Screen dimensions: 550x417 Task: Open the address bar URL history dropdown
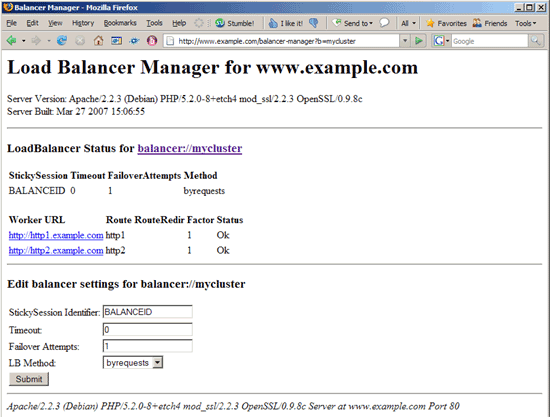(x=405, y=41)
